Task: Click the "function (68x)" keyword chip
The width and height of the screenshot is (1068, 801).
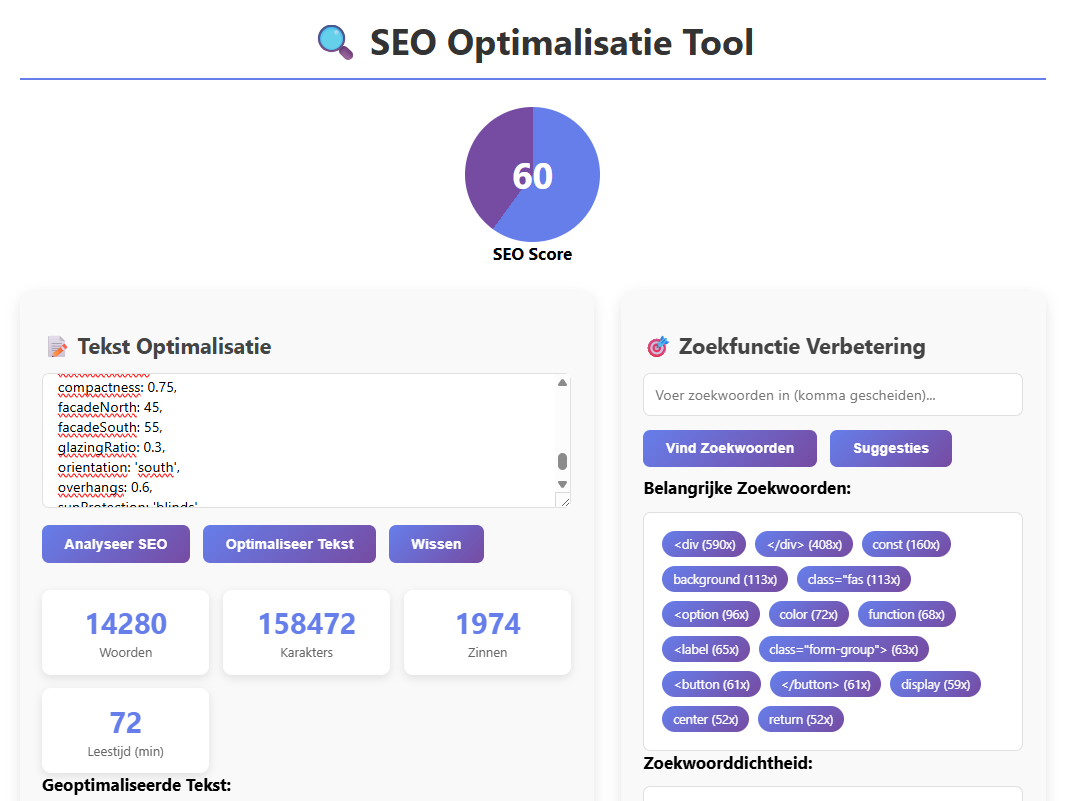Action: pos(906,614)
